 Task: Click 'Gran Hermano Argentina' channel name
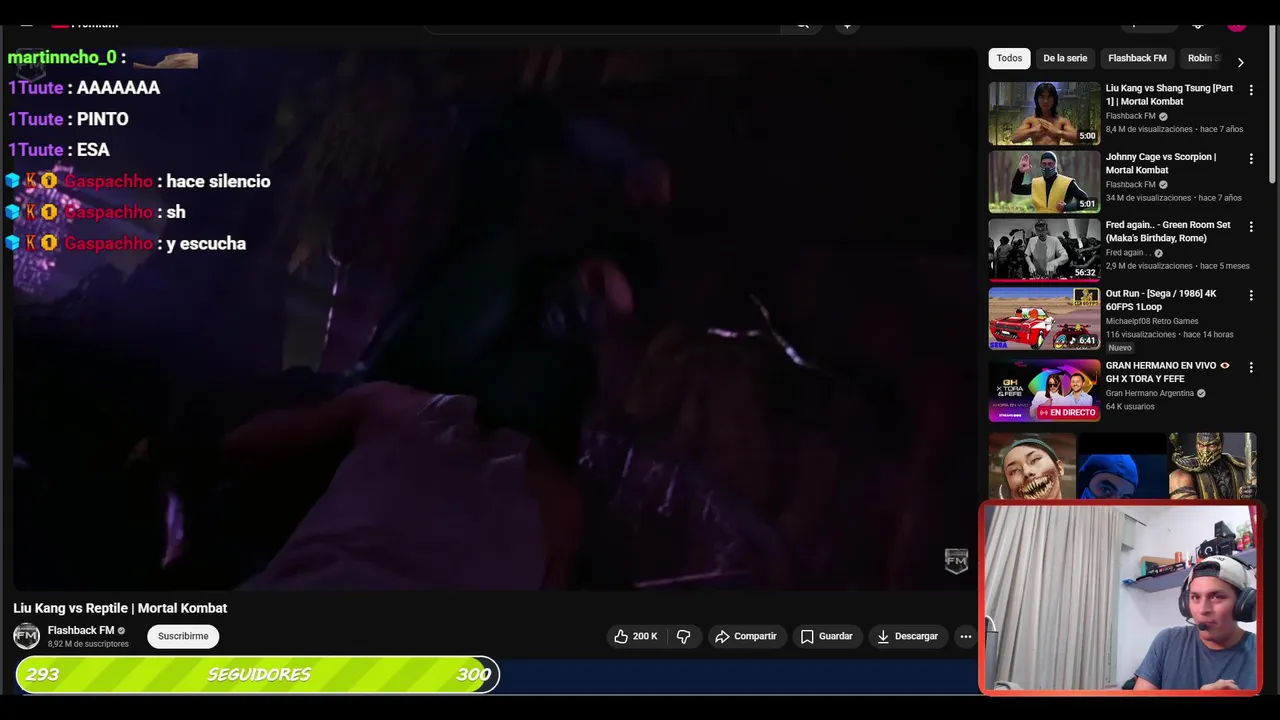[1150, 393]
